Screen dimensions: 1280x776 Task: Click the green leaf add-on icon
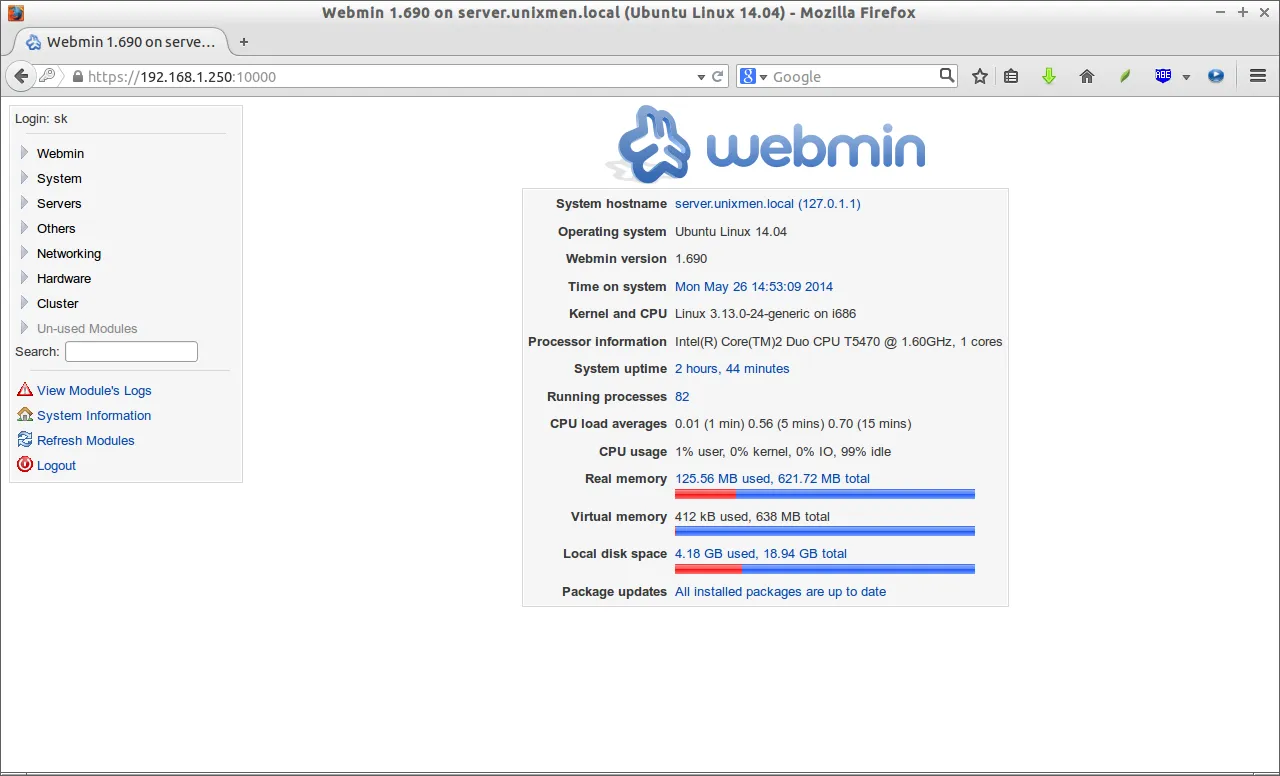tap(1124, 75)
